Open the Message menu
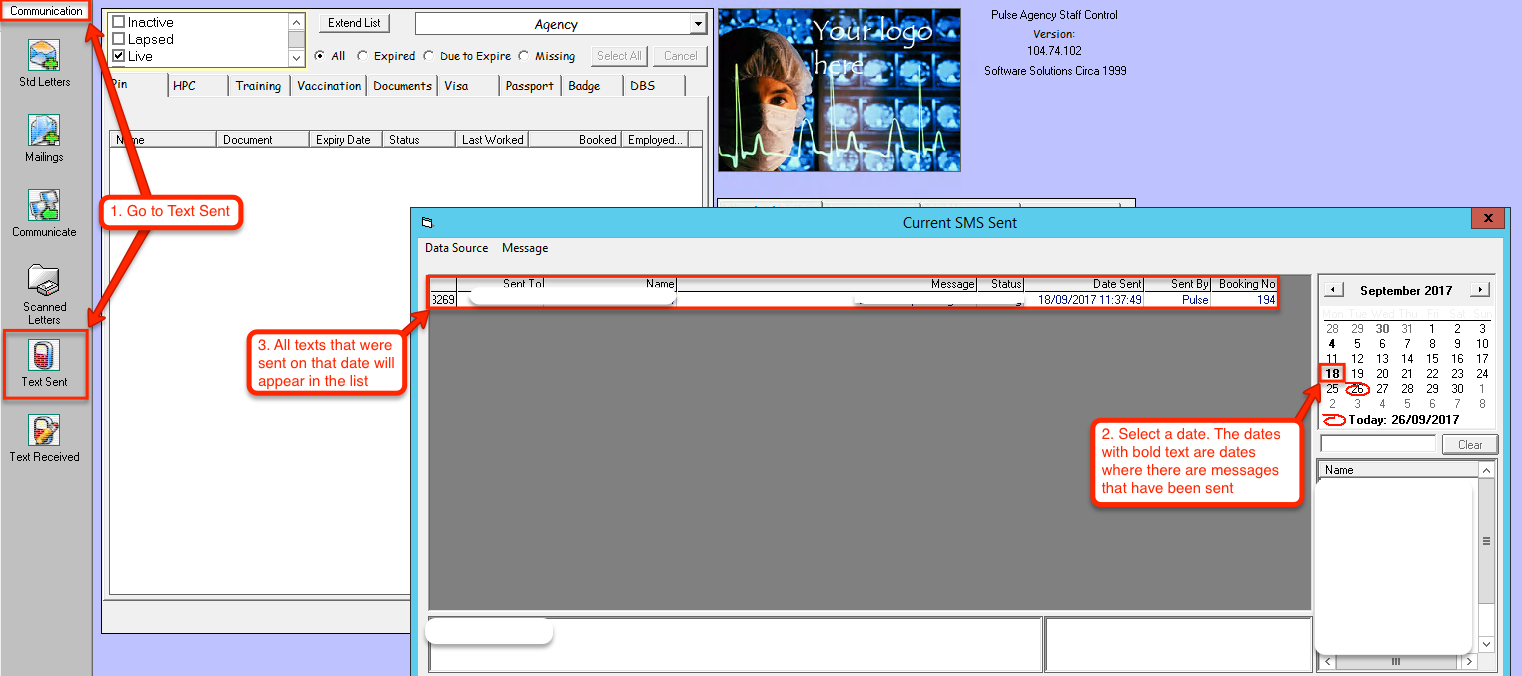 (525, 248)
